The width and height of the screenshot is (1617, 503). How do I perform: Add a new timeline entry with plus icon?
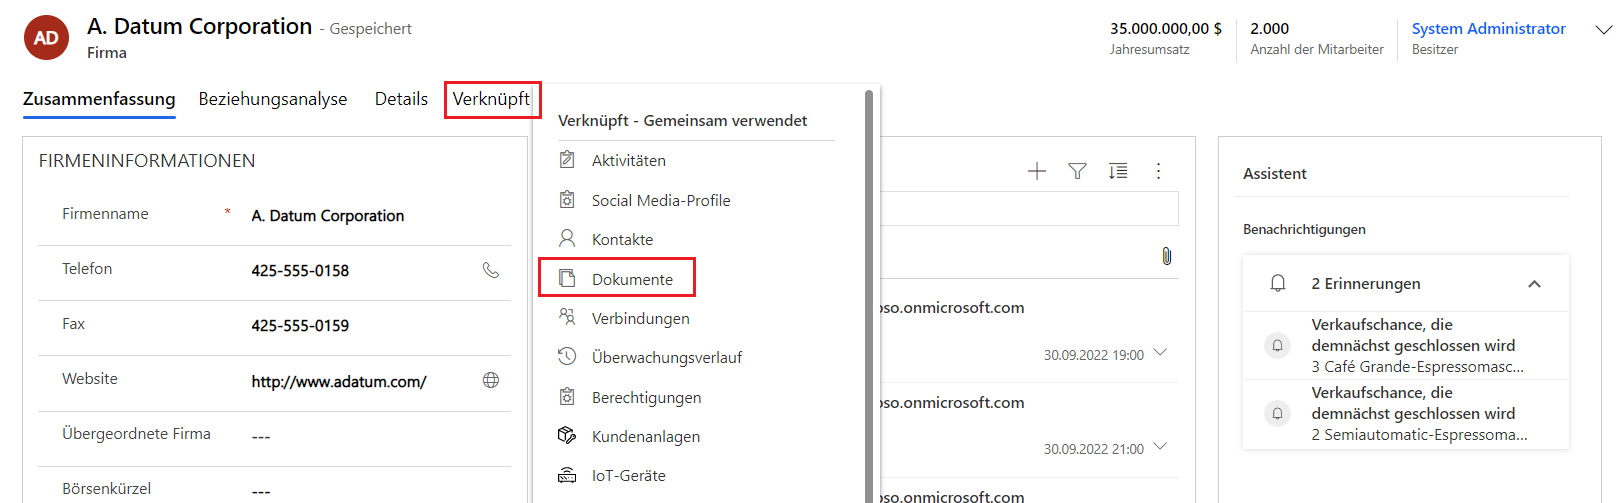[x=1037, y=171]
